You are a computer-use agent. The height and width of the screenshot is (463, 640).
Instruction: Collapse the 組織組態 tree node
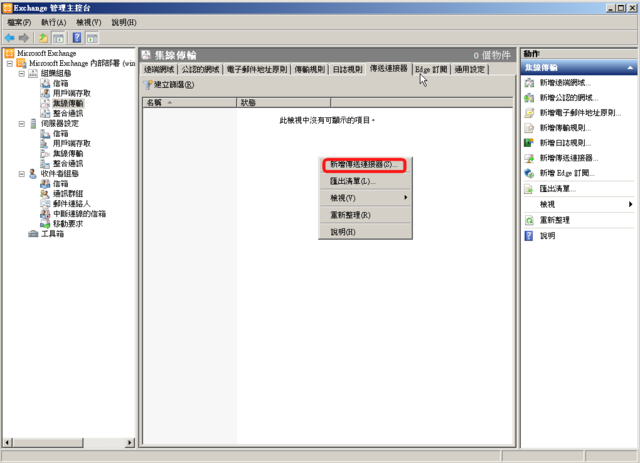tap(22, 73)
